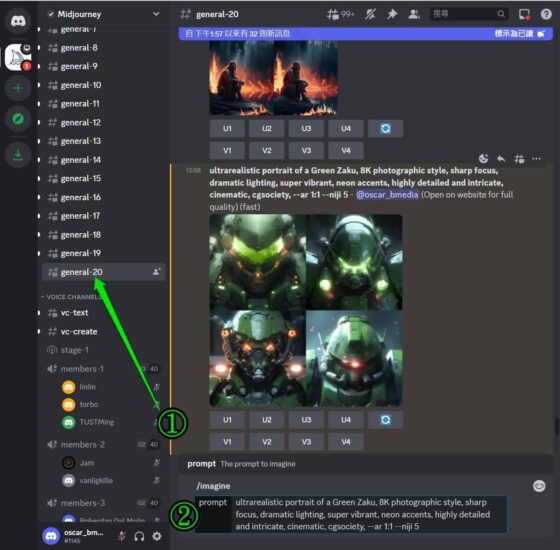Open the inbox icon in header
Image resolution: width=560 pixels, height=550 pixels.
[524, 14]
